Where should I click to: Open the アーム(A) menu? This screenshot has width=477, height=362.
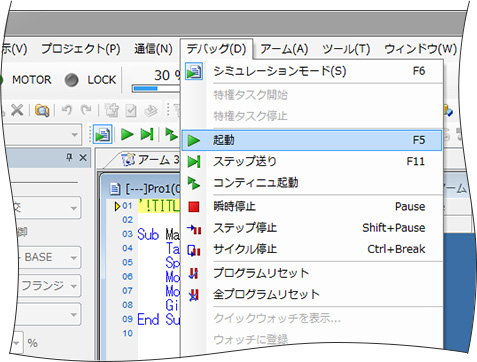[x=284, y=49]
